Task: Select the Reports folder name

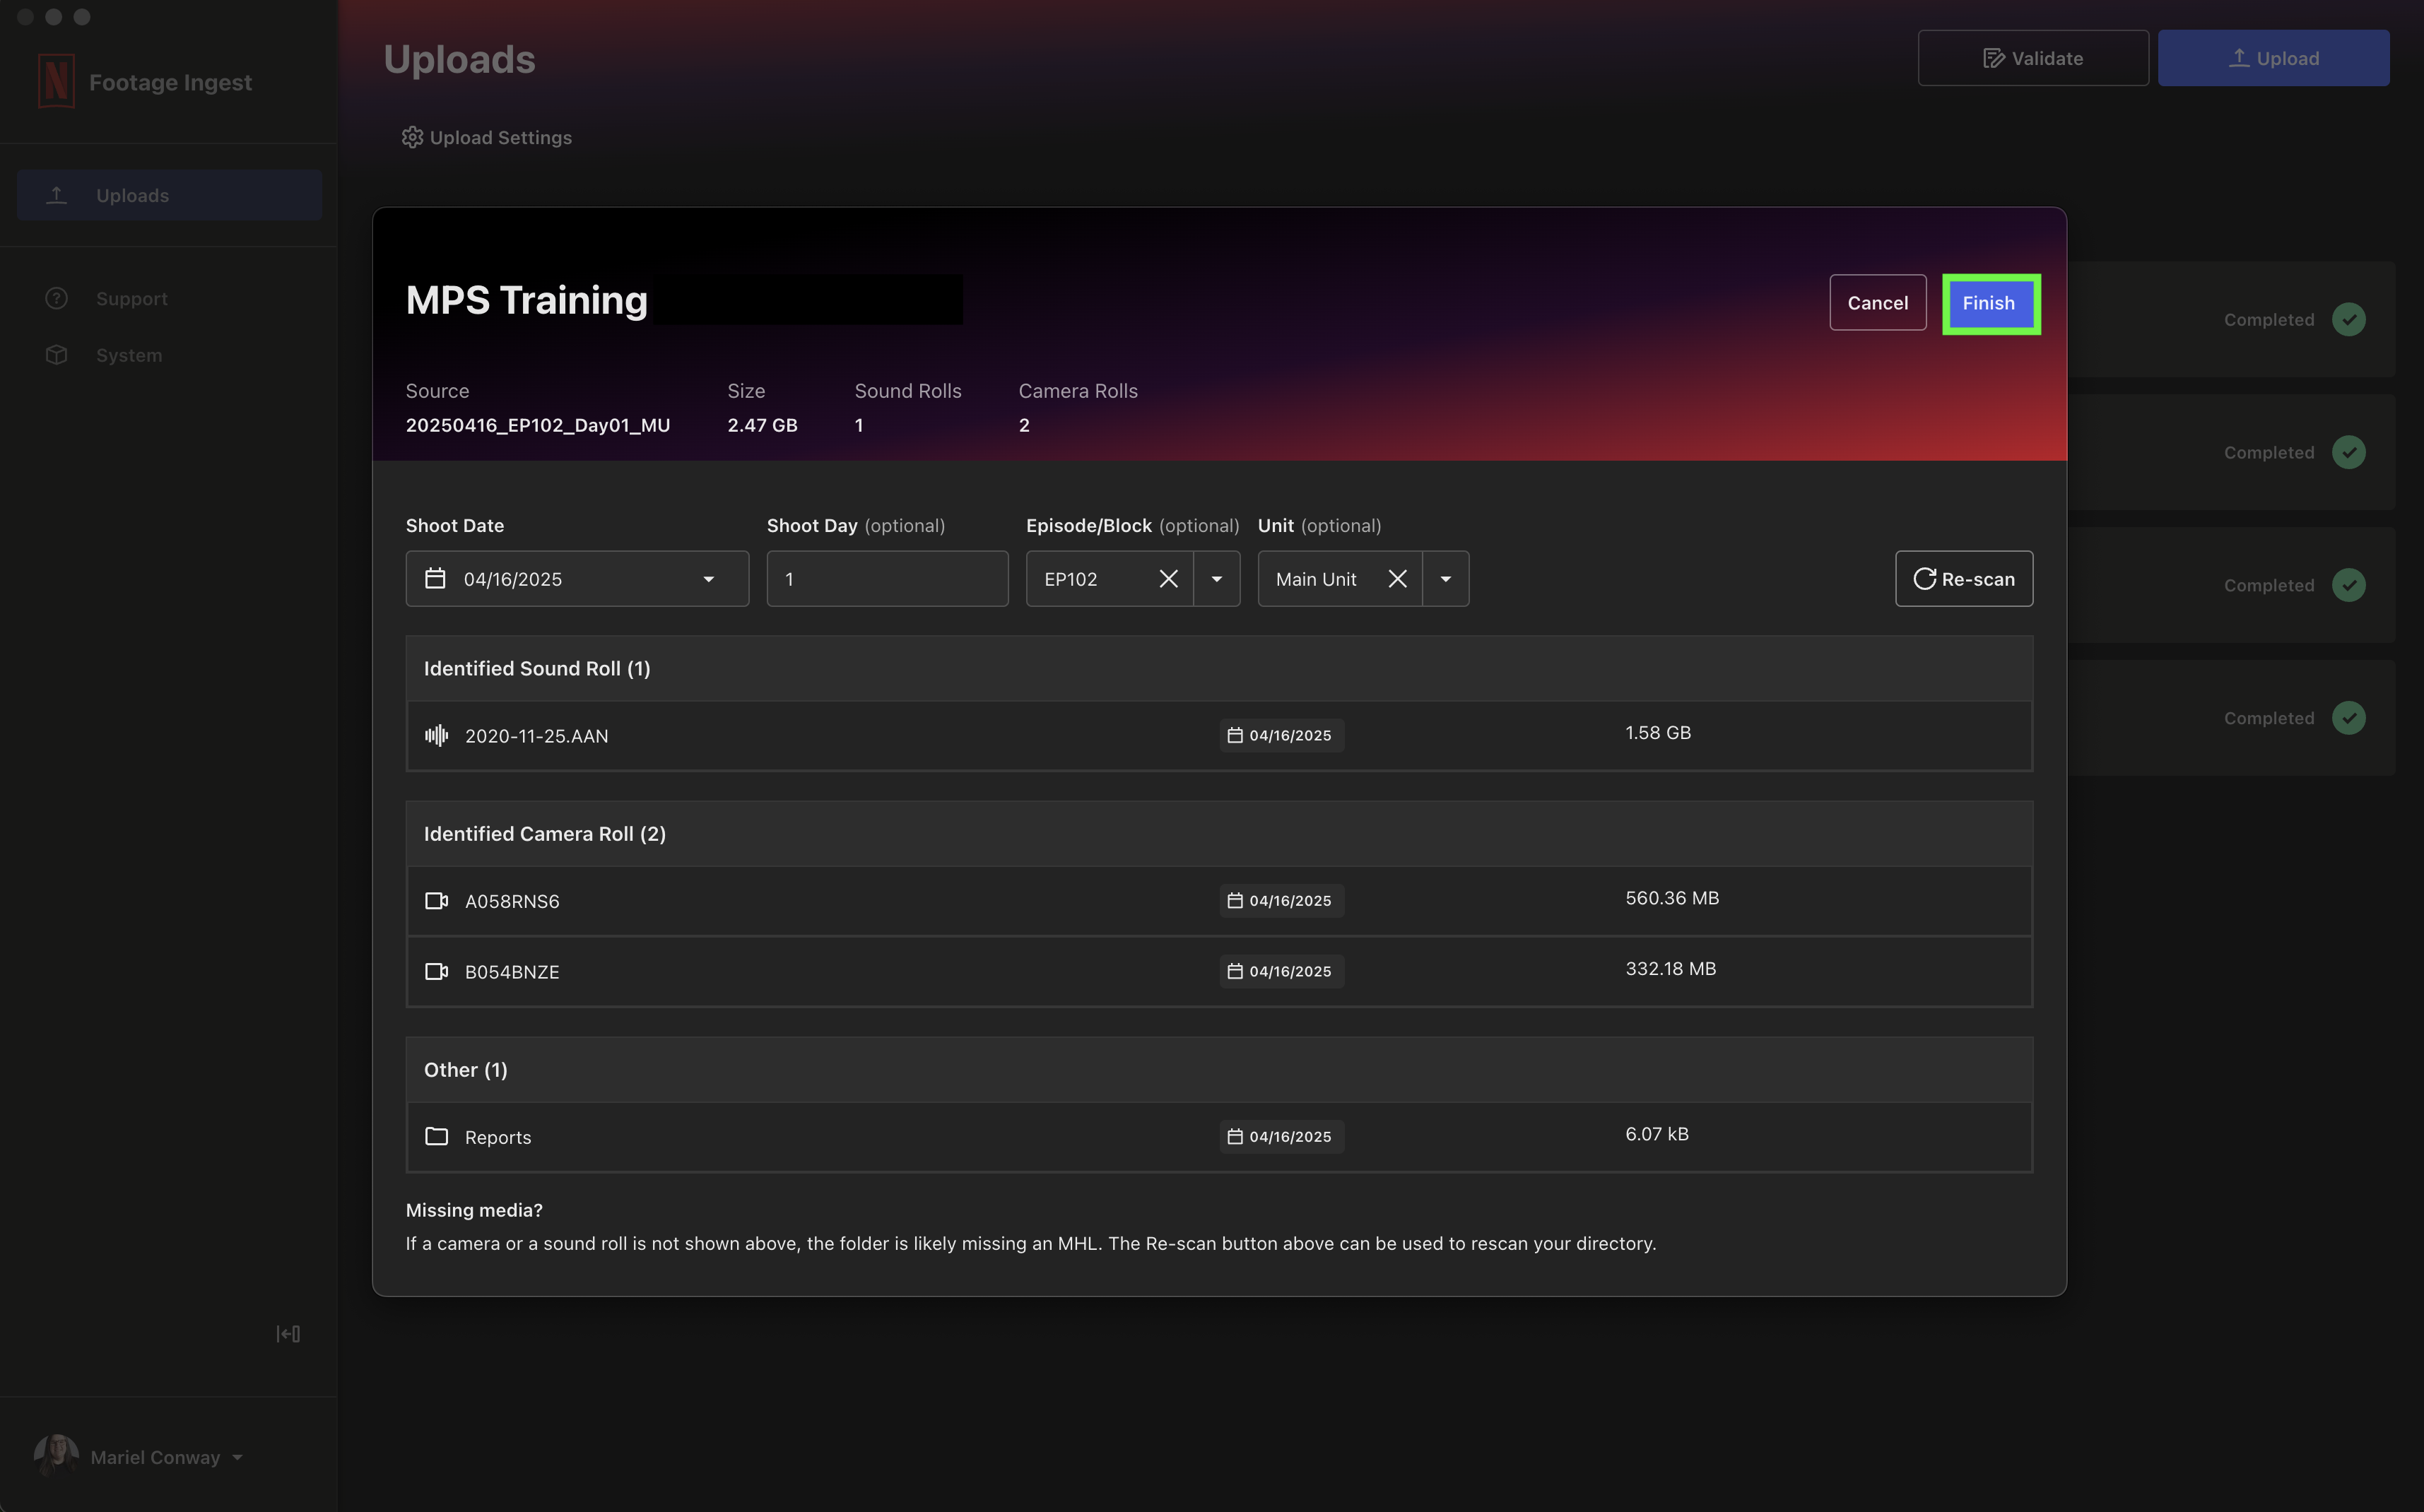Action: click(x=498, y=1137)
